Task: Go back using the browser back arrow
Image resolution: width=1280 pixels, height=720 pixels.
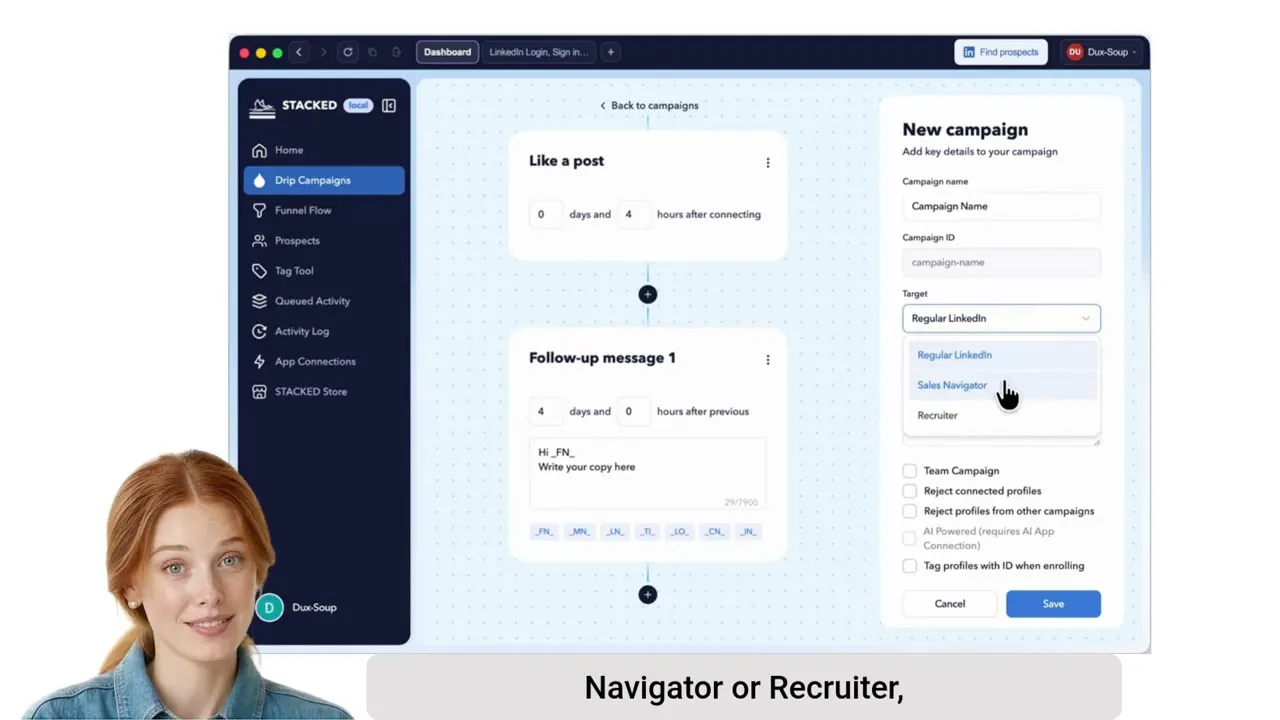Action: point(298,52)
